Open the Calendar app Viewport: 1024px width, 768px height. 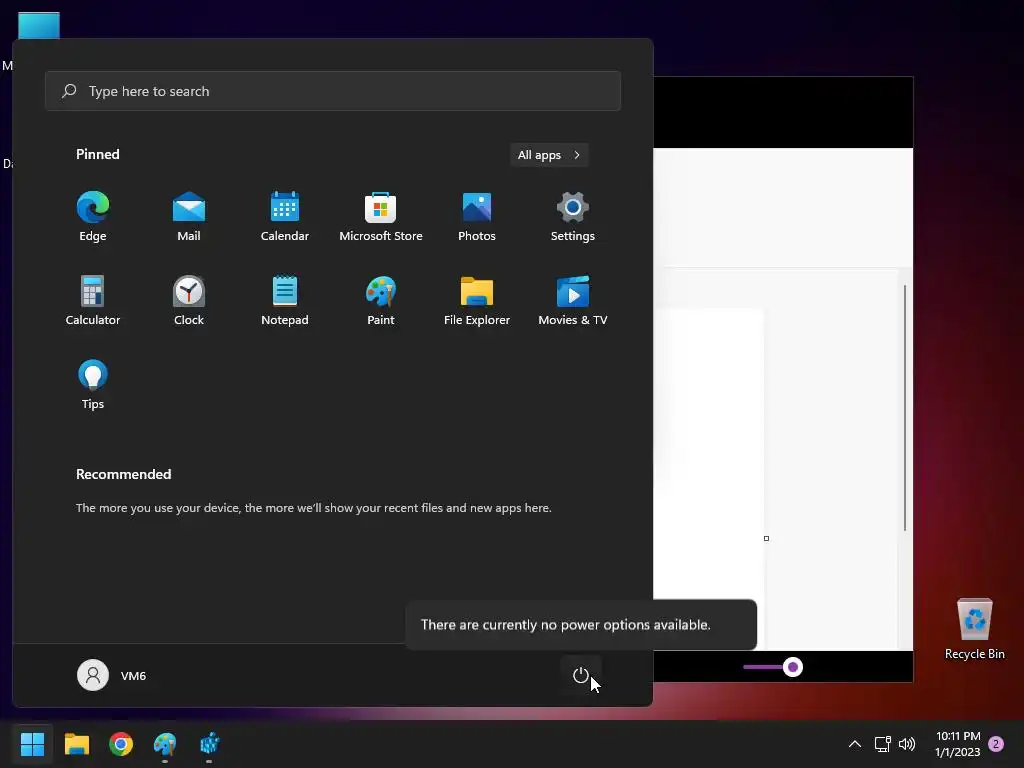point(285,217)
